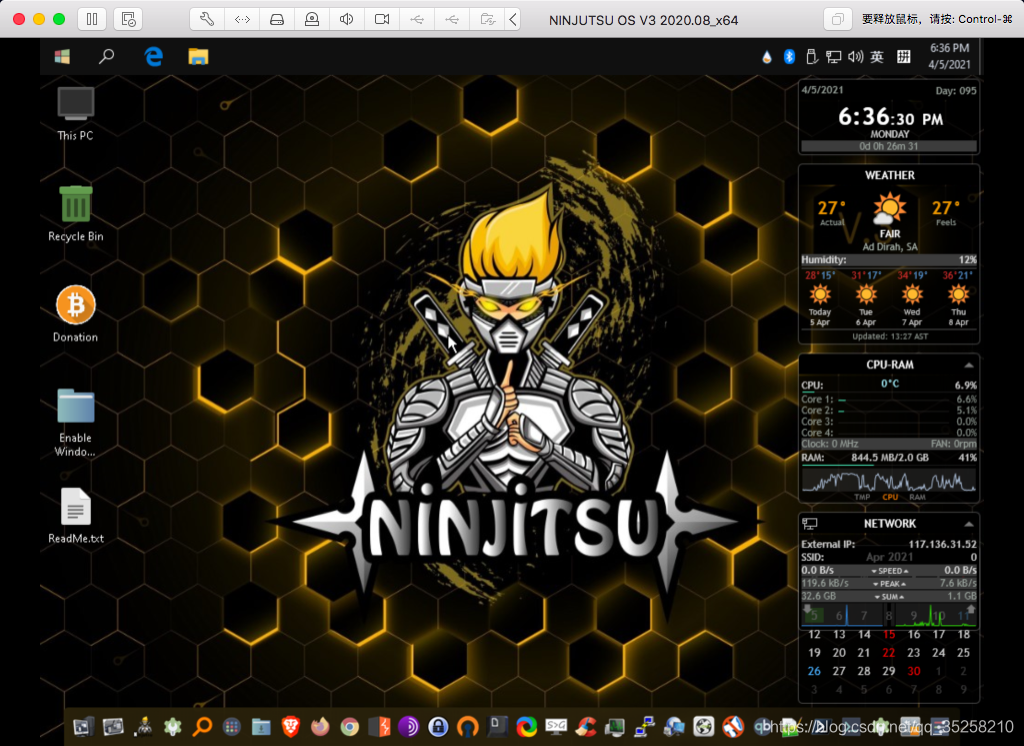This screenshot has width=1024, height=746.
Task: Open the orange magnifier search dock icon
Action: pyautogui.click(x=202, y=726)
